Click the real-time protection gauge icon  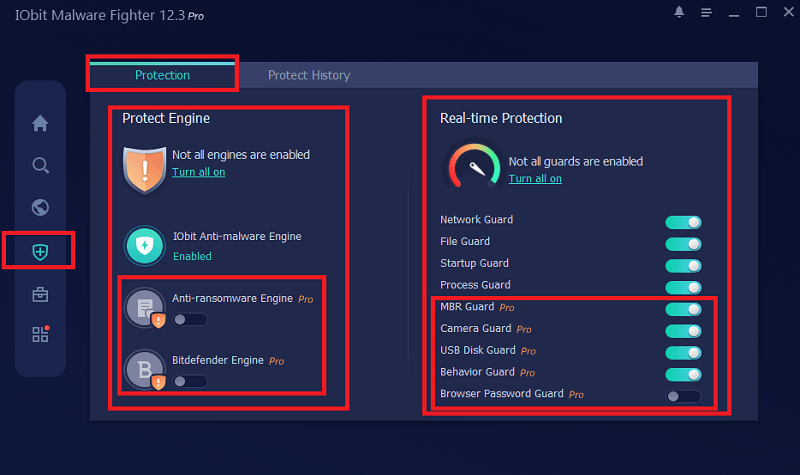point(474,166)
